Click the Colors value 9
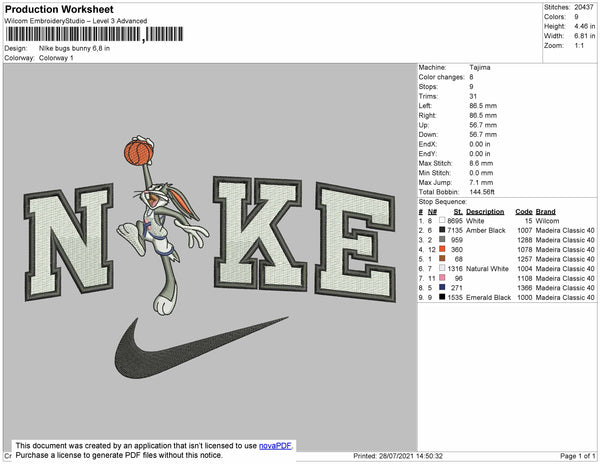600x464 pixels. (576, 16)
